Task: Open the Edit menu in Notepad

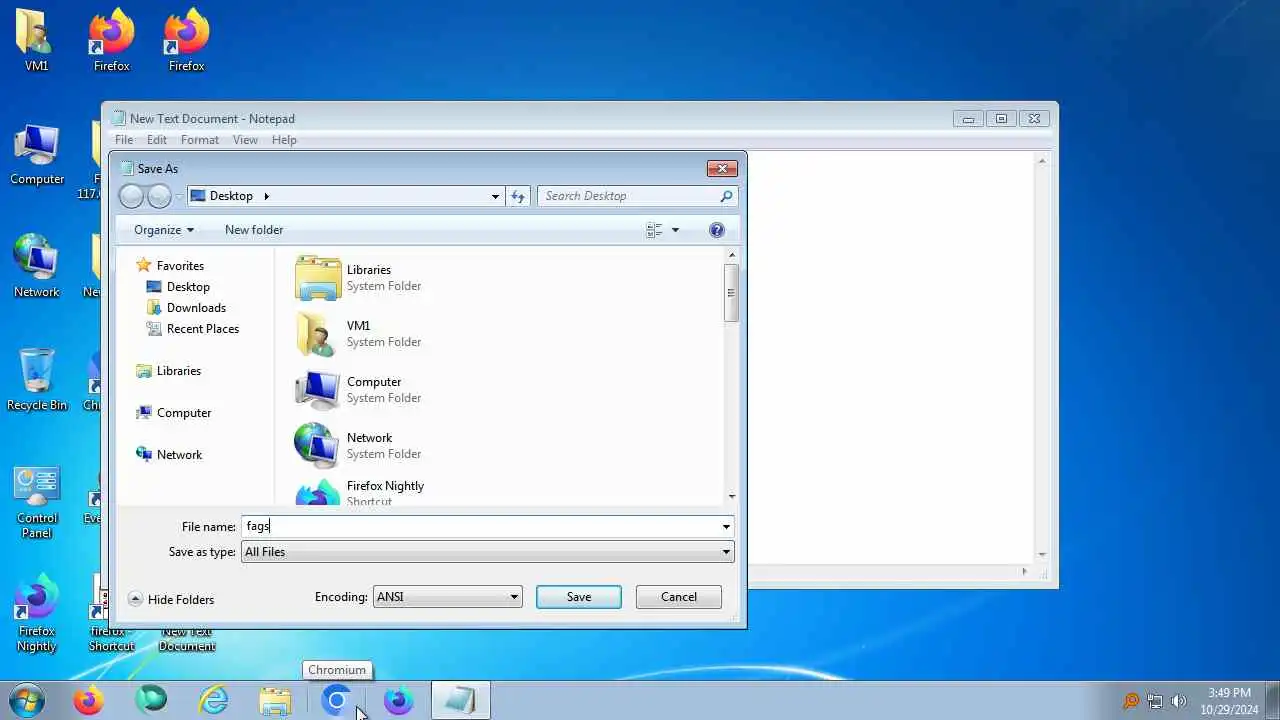Action: tap(157, 140)
